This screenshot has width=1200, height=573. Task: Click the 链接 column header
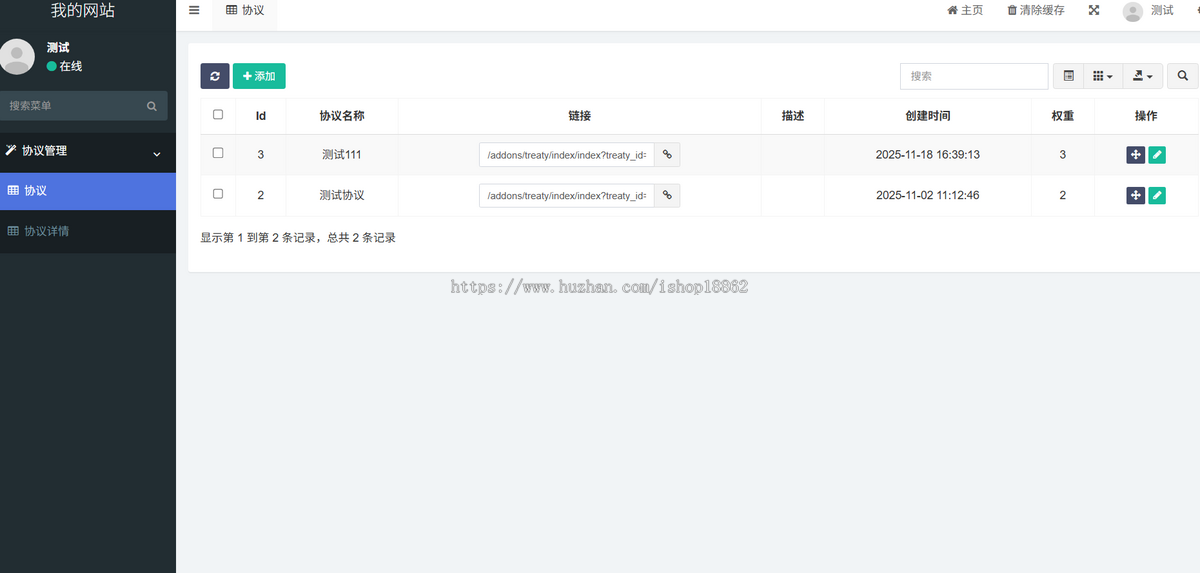(580, 116)
